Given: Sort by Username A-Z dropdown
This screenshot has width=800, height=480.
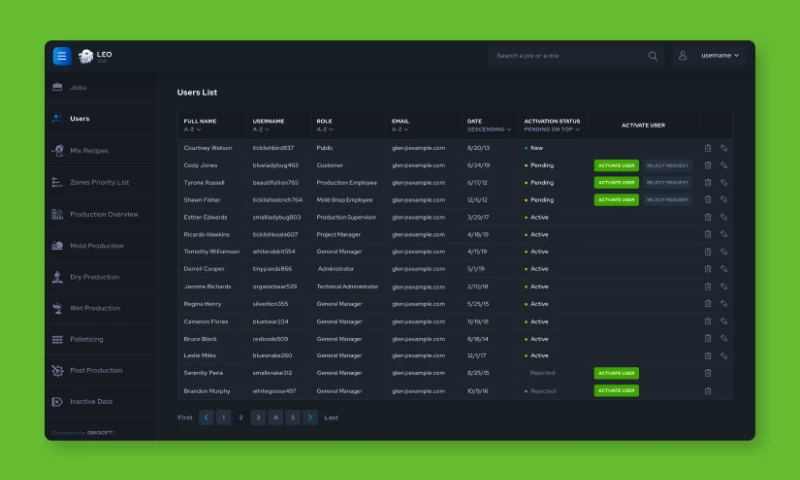Looking at the screenshot, I should pos(261,130).
